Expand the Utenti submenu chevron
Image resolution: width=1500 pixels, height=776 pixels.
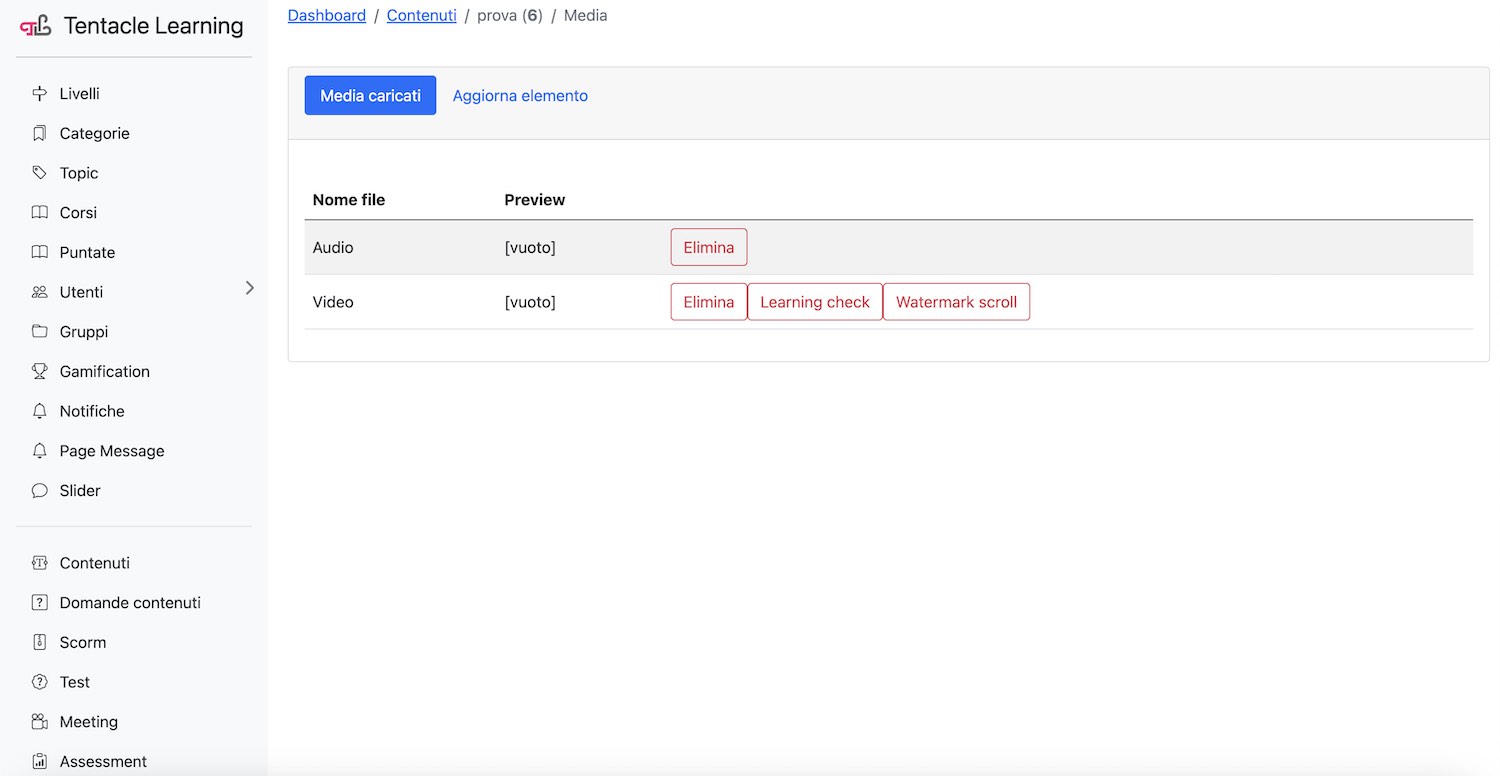[x=249, y=289]
